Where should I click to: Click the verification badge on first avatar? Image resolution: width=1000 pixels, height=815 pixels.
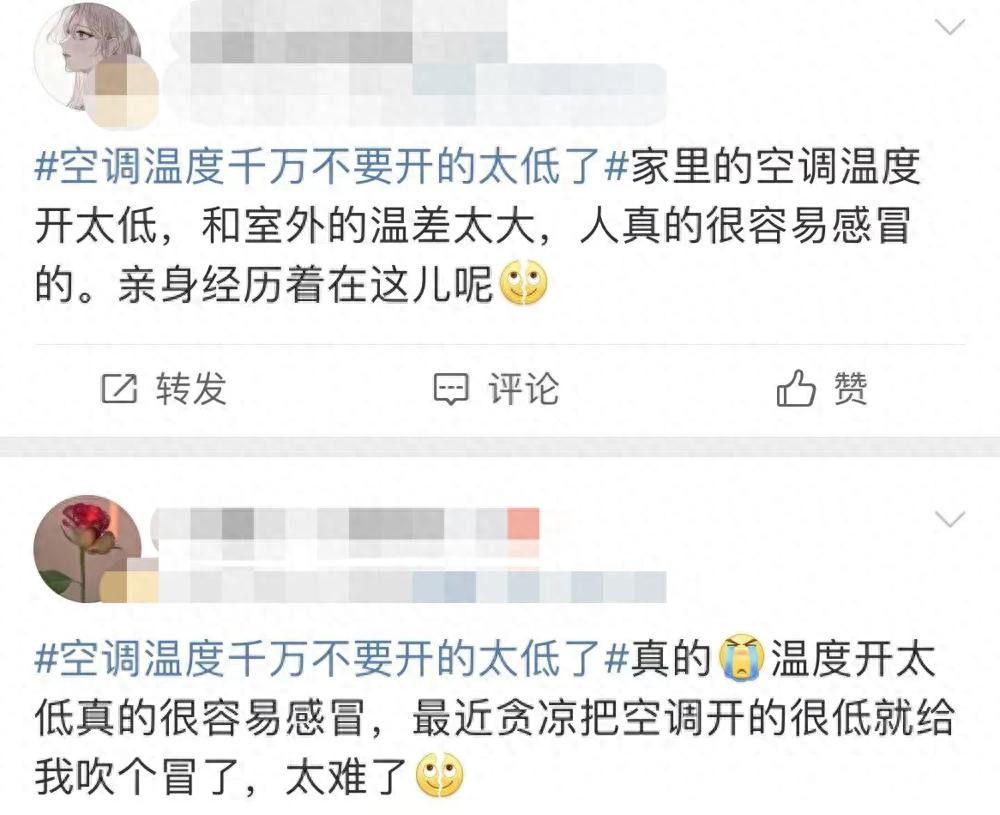125,93
